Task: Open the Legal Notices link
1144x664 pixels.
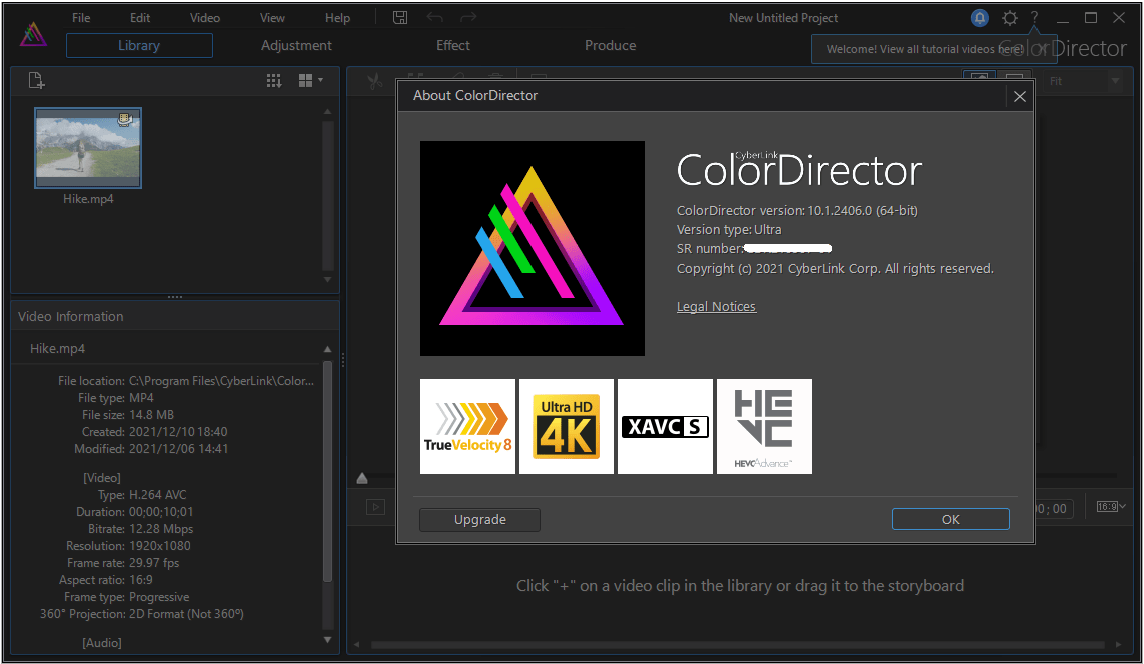Action: 716,306
